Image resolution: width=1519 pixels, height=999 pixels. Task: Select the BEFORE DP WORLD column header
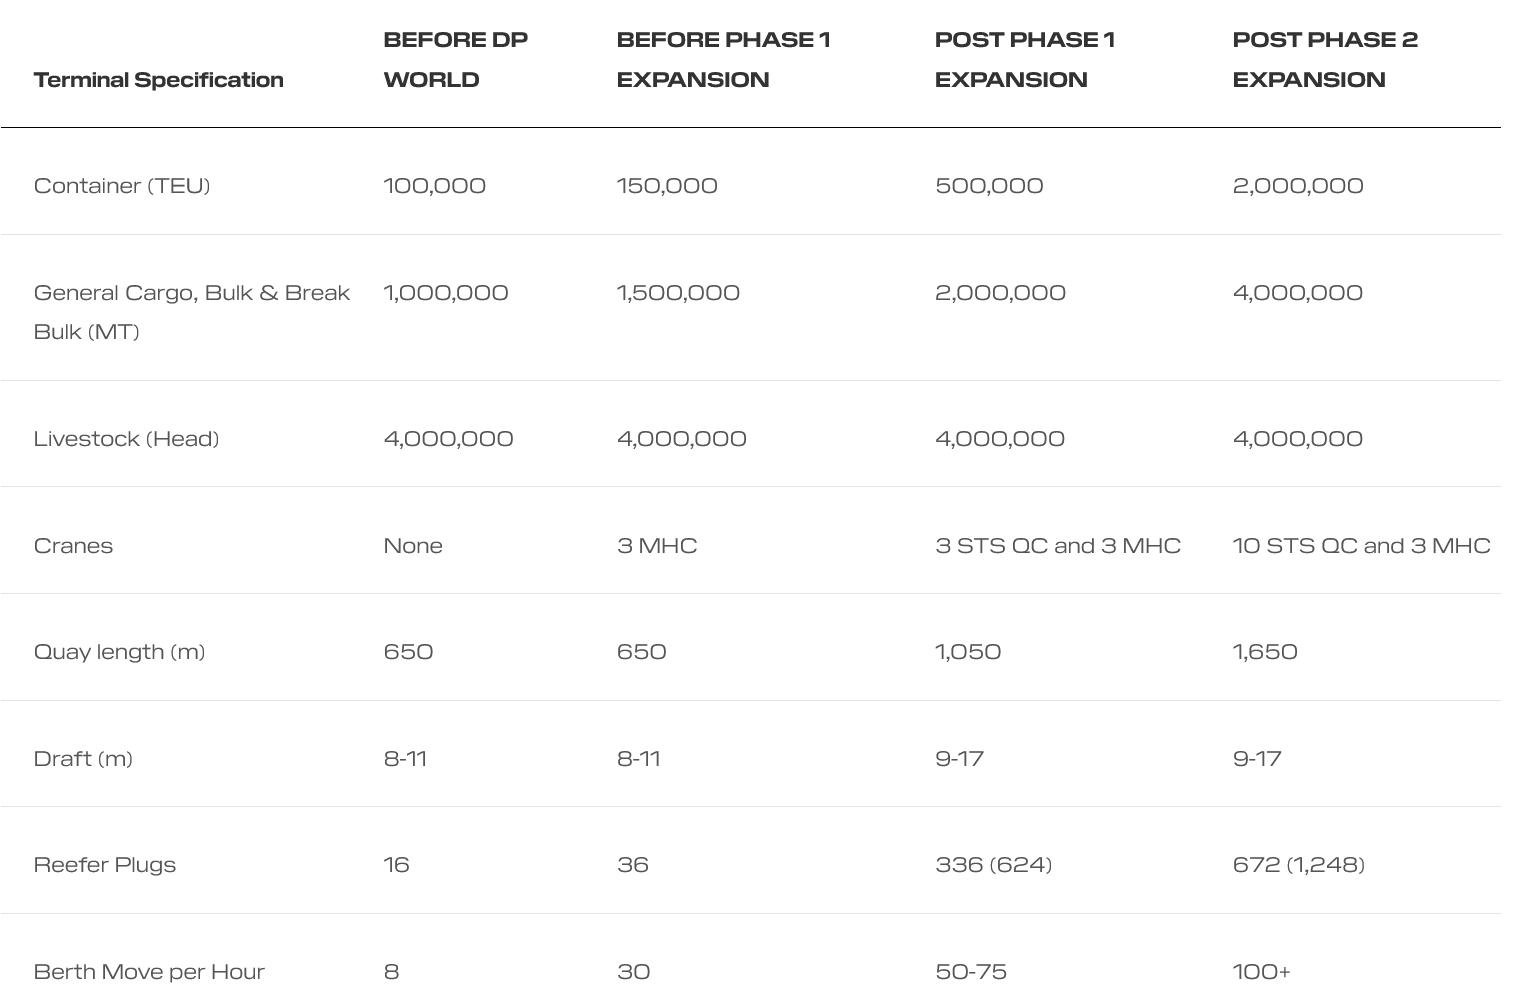pyautogui.click(x=455, y=60)
